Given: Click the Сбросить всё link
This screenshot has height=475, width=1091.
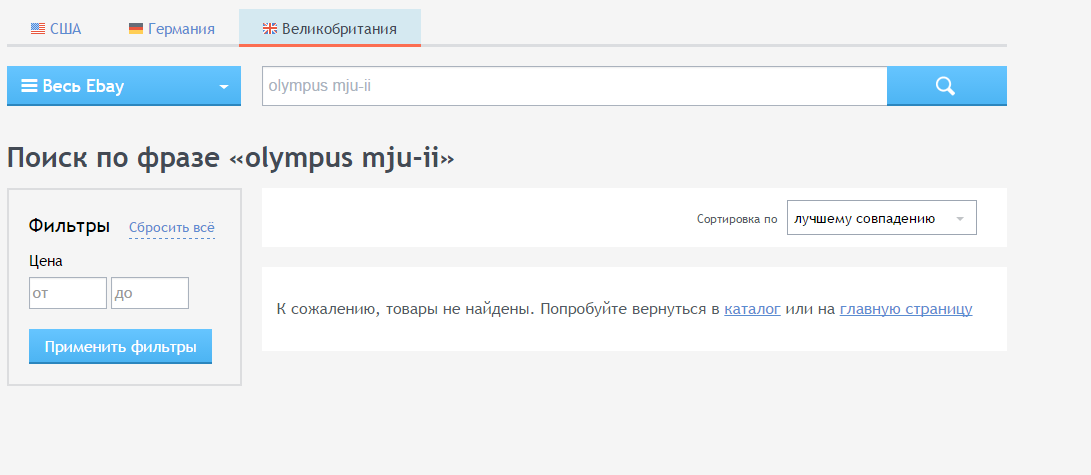Looking at the screenshot, I should click(x=172, y=227).
